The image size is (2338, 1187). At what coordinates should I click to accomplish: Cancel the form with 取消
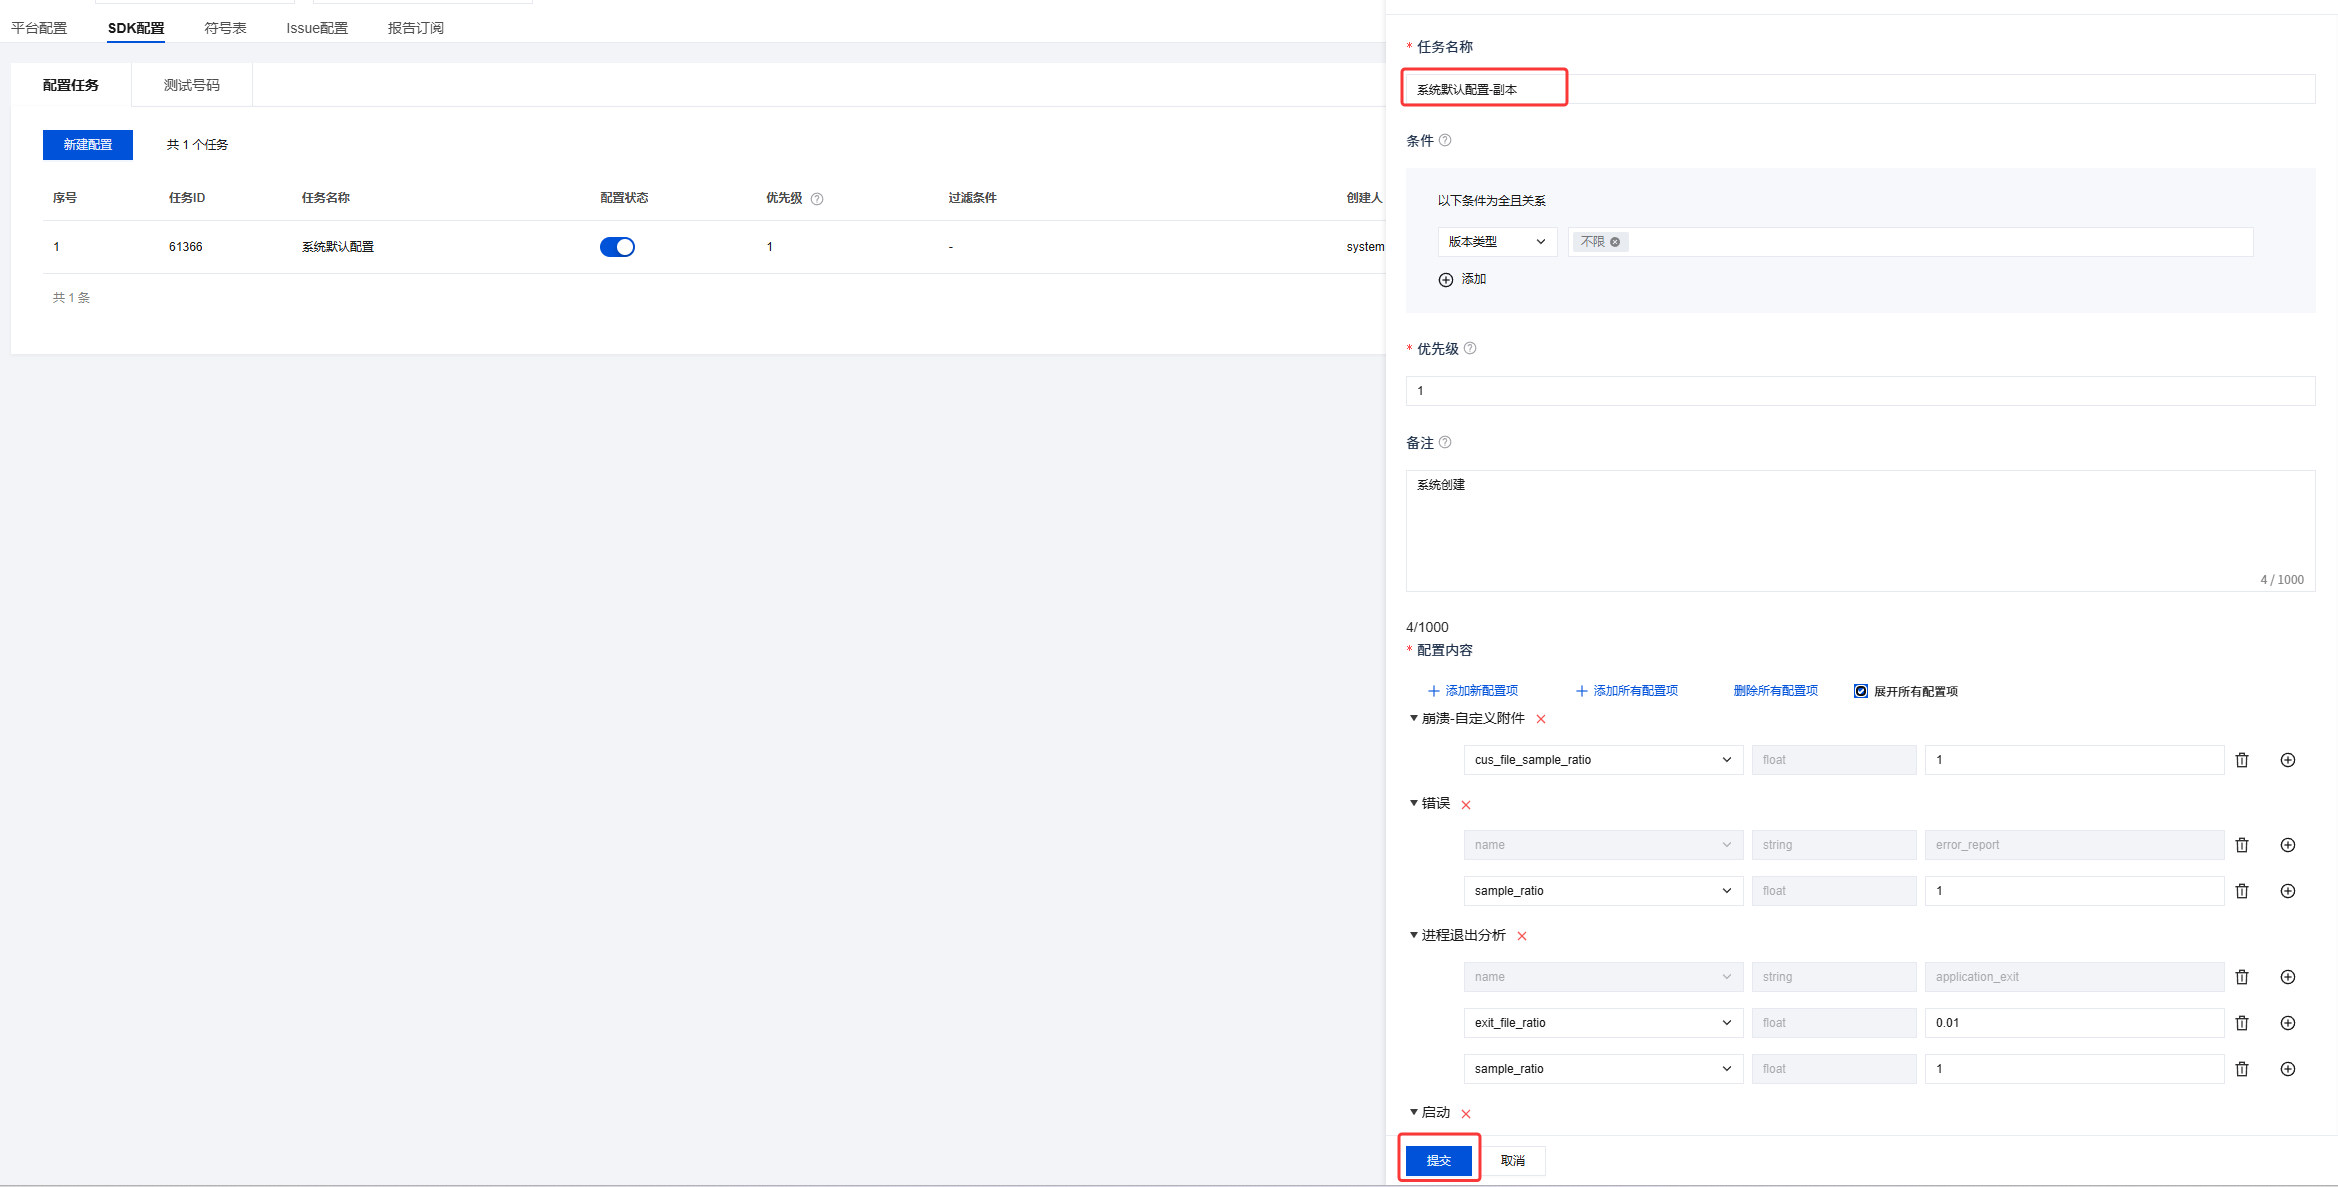coord(1513,1160)
